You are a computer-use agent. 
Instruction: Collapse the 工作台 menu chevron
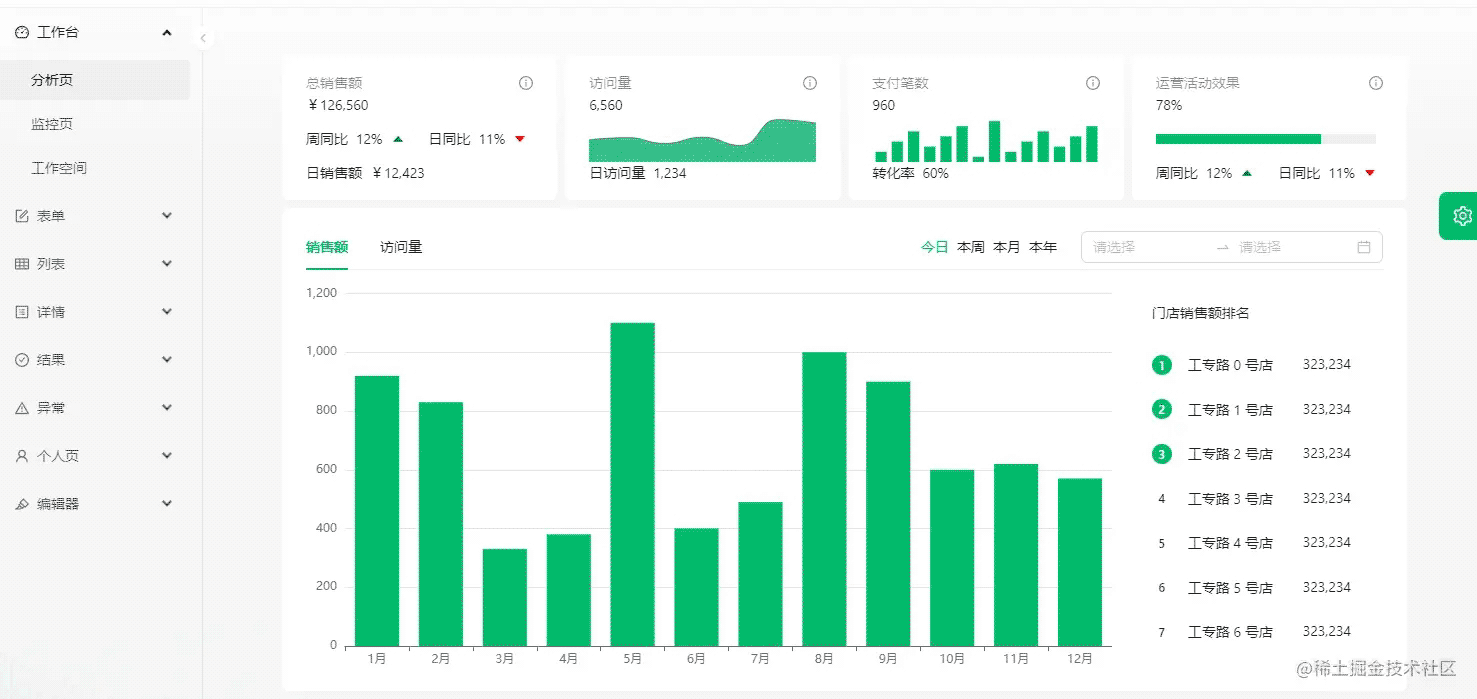coord(167,32)
